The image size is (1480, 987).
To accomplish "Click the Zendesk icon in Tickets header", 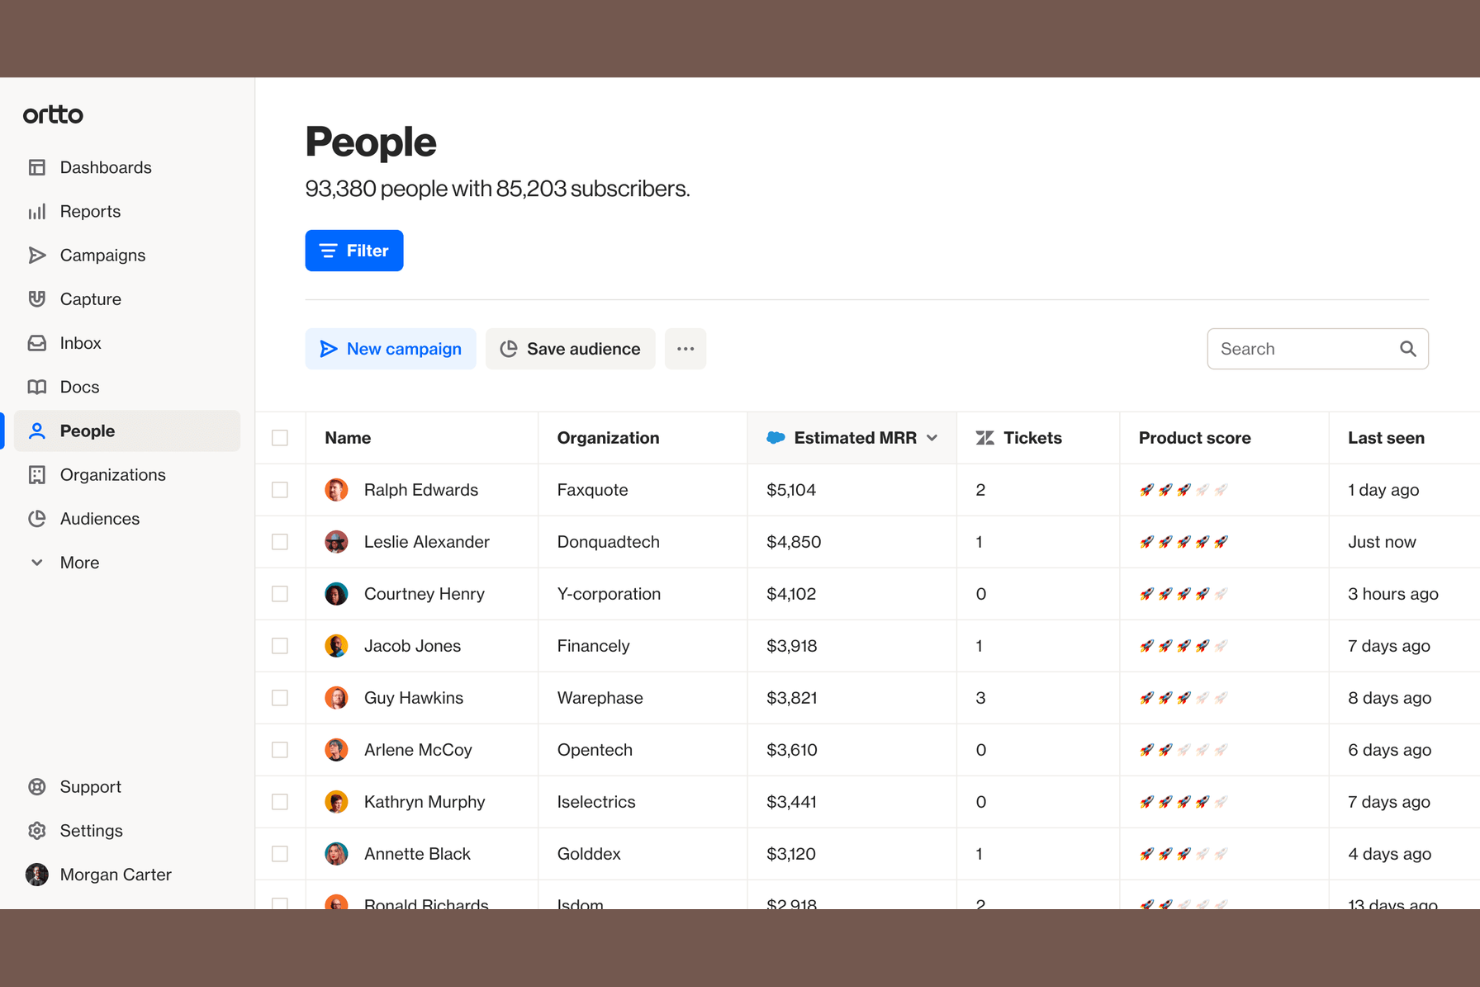I will (x=985, y=438).
